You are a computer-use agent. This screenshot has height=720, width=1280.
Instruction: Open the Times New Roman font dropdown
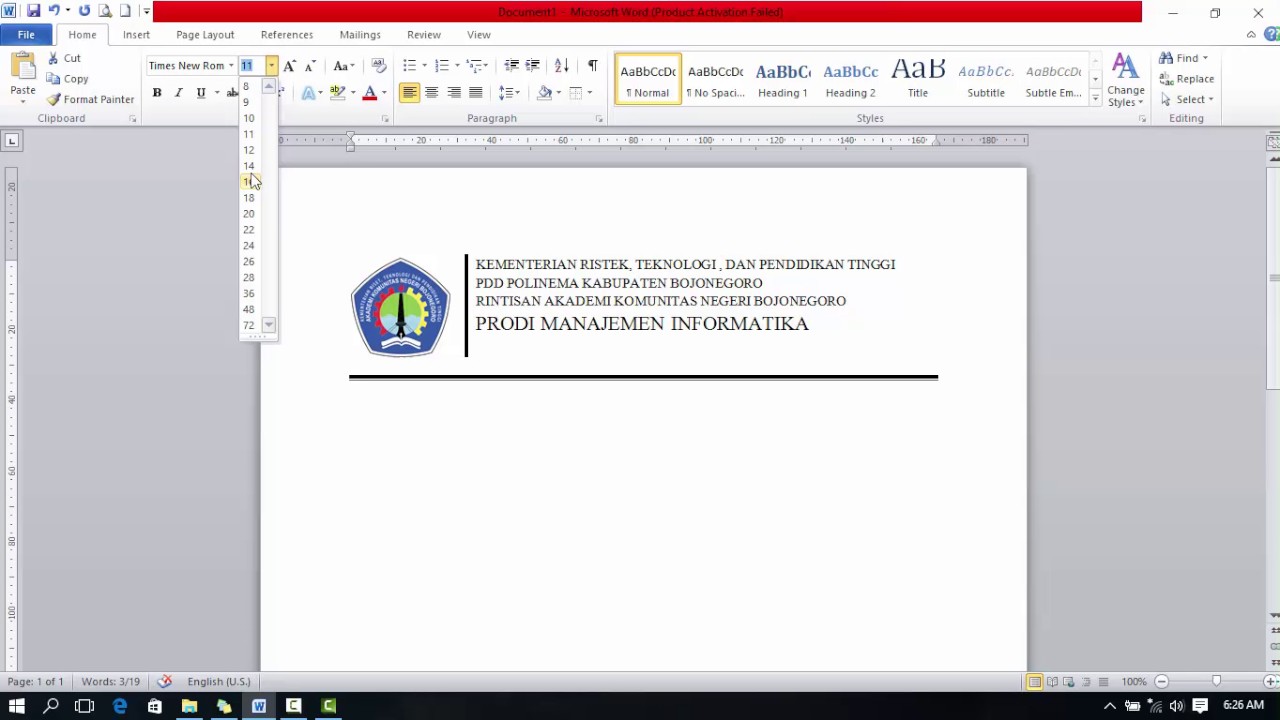231,66
